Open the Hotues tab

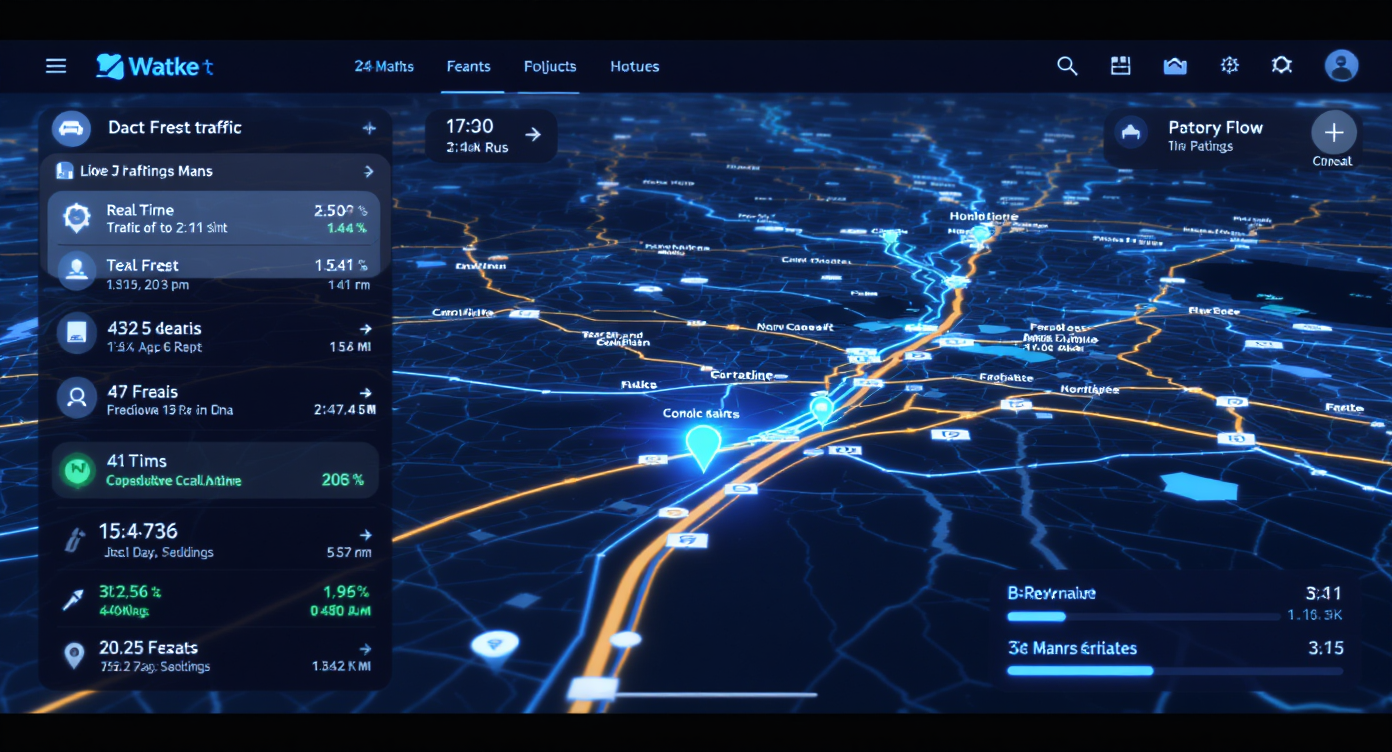click(634, 67)
